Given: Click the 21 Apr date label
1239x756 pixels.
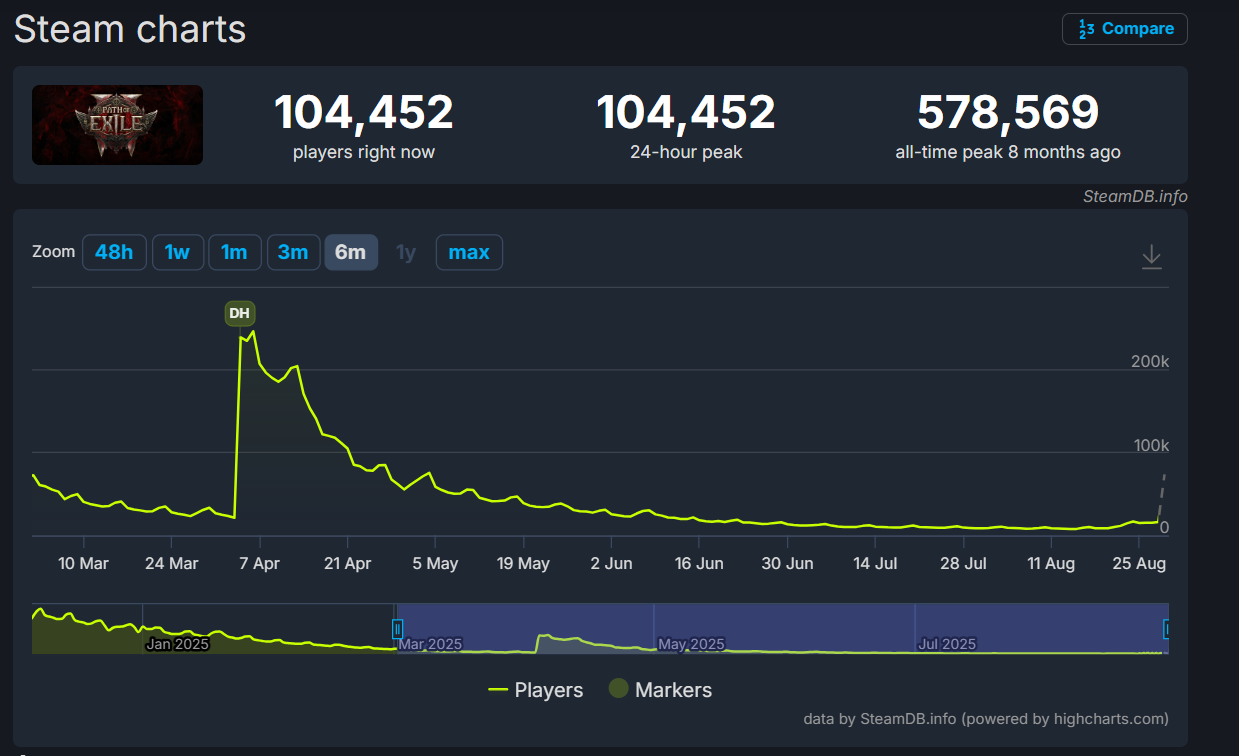Looking at the screenshot, I should [x=347, y=564].
